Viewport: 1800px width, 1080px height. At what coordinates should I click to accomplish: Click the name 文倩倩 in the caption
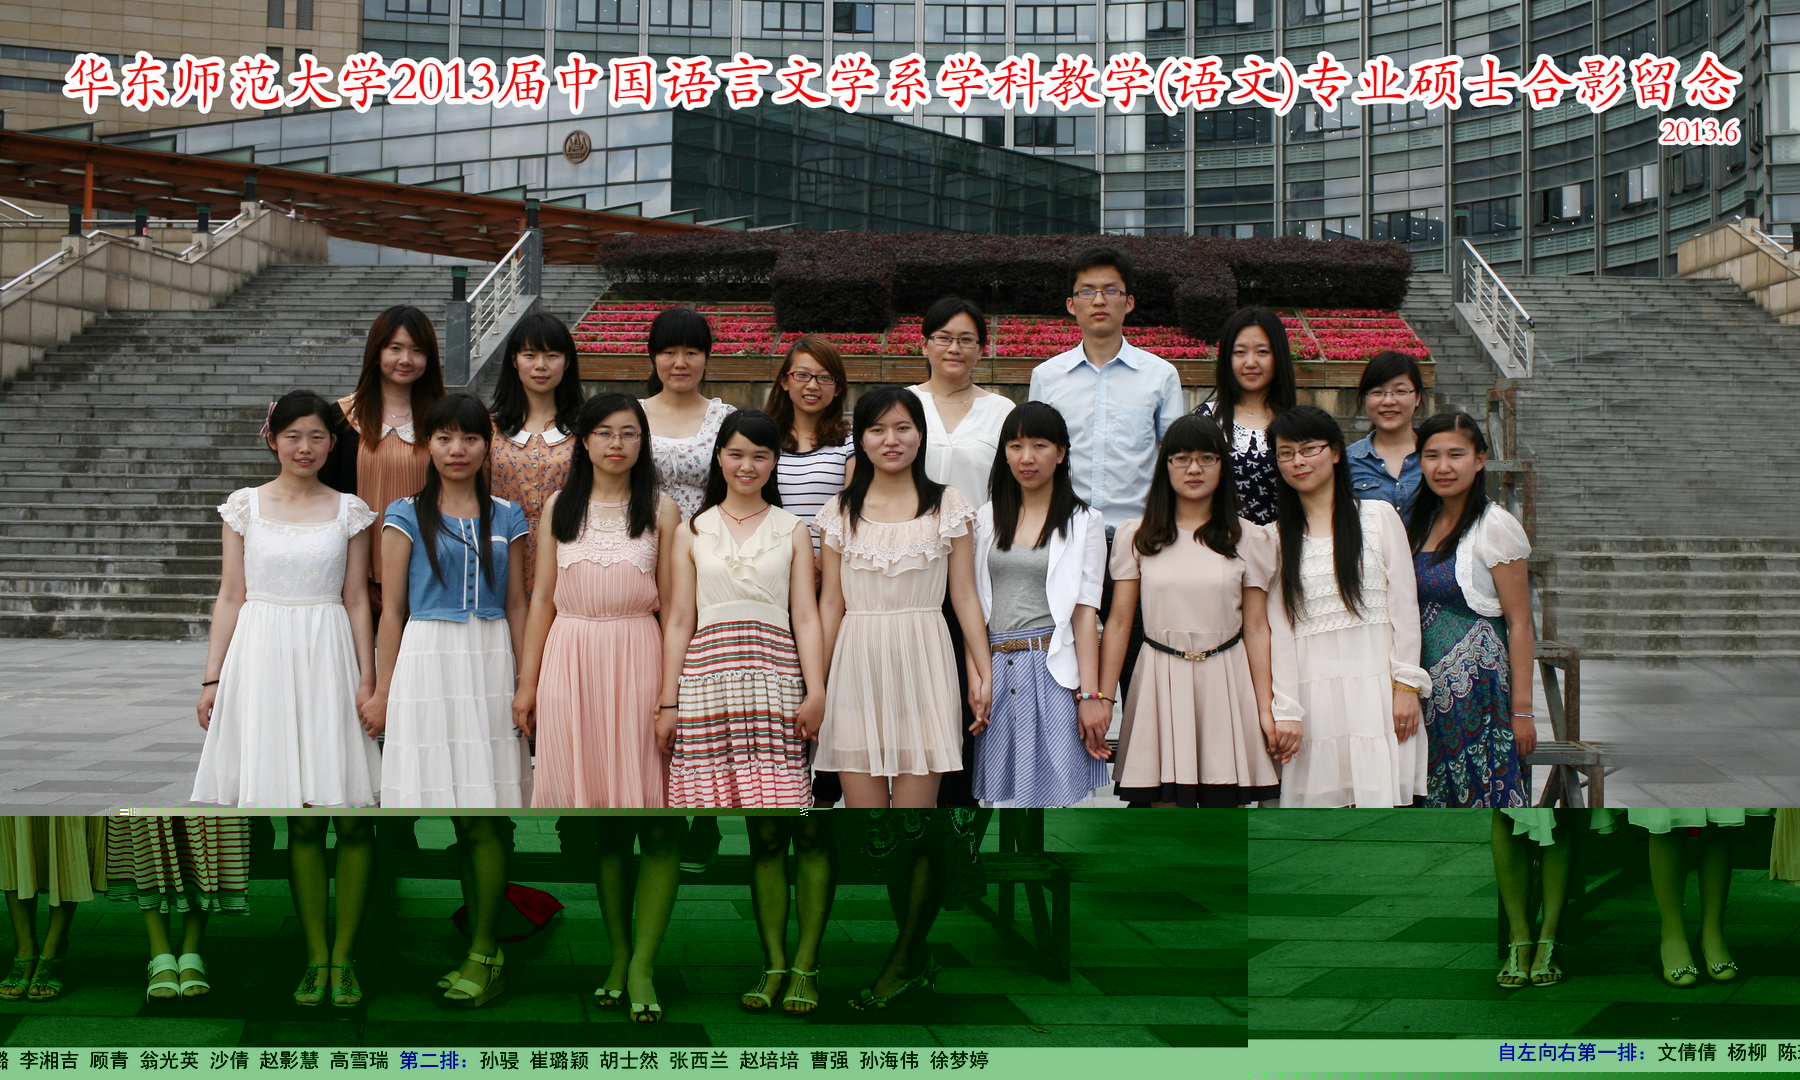pos(1687,1053)
